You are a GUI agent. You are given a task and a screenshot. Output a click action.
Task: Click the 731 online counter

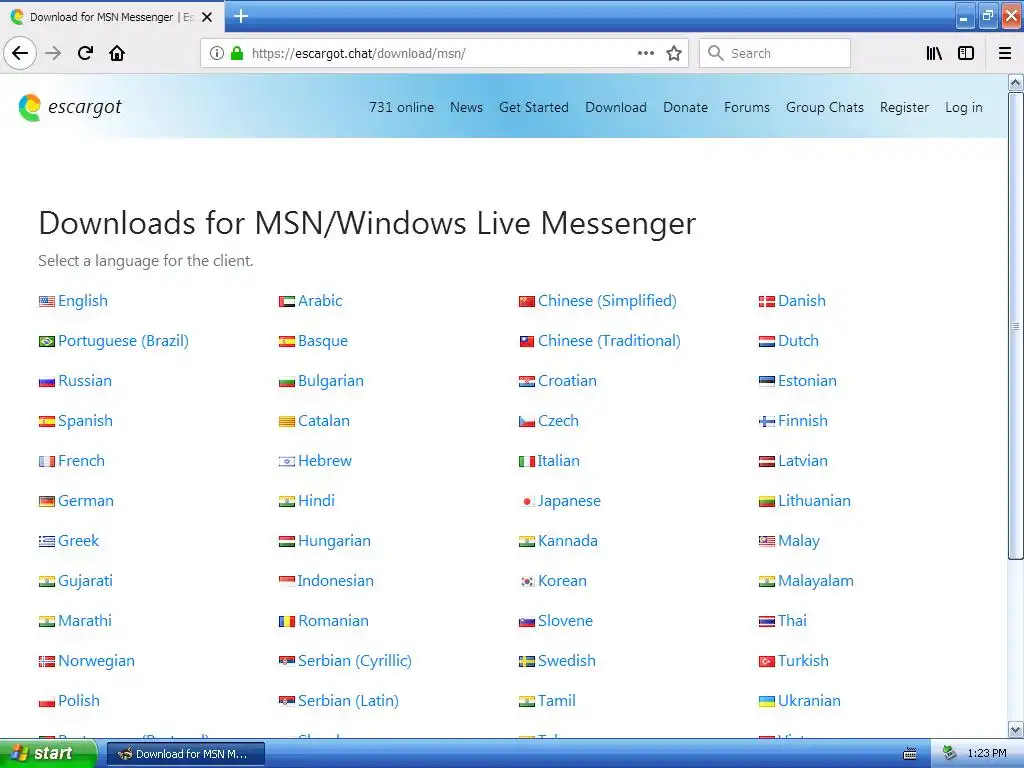coord(401,107)
